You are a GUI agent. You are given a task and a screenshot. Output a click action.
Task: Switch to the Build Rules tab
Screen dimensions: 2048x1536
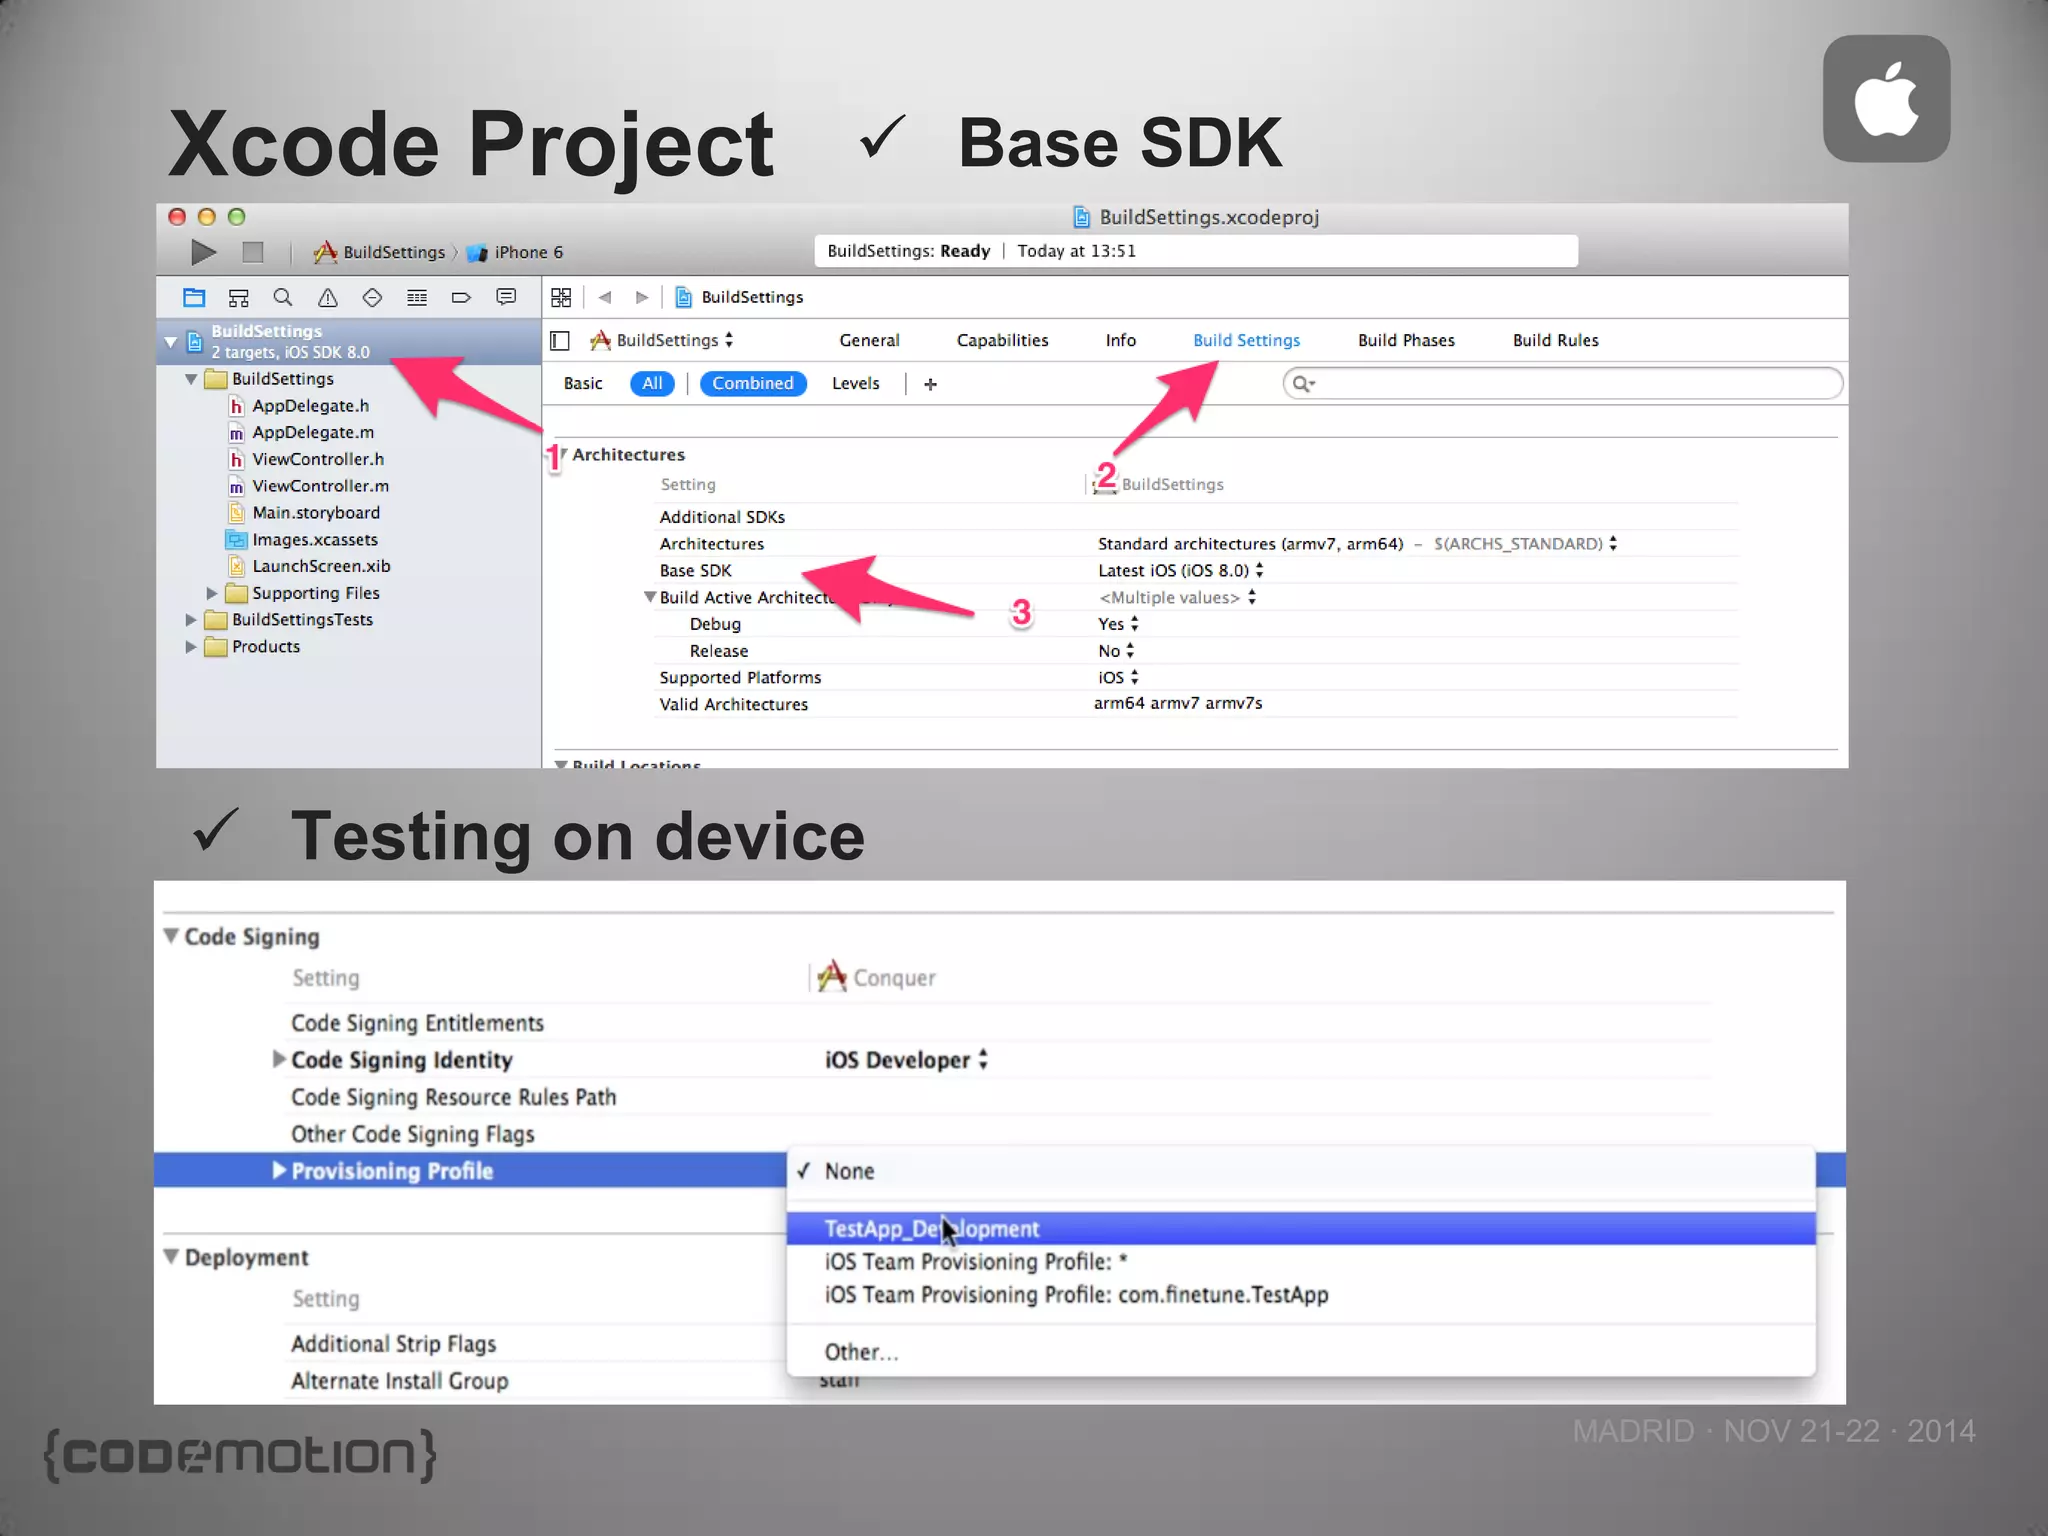[1555, 340]
